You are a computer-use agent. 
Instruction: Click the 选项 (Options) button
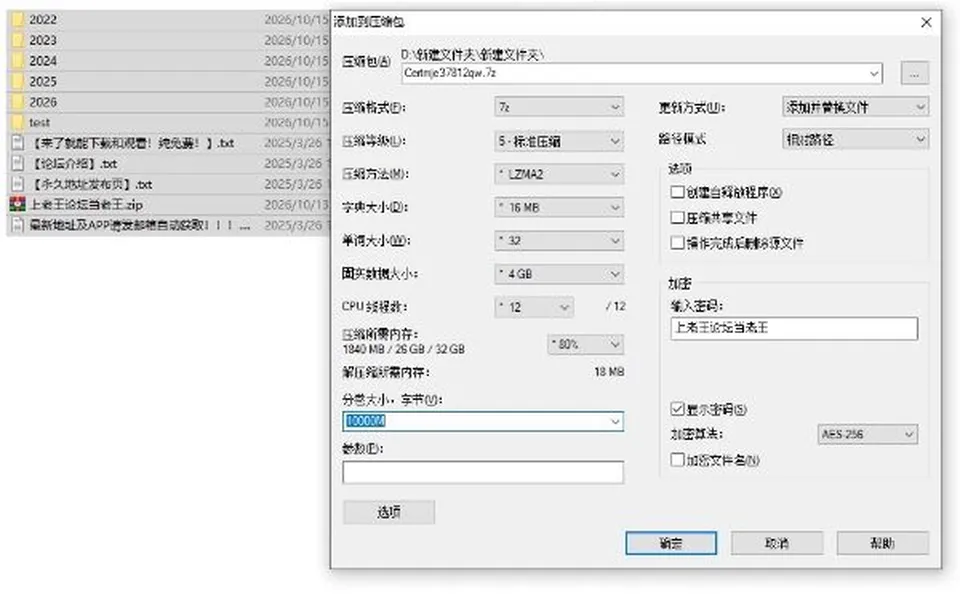pyautogui.click(x=389, y=512)
